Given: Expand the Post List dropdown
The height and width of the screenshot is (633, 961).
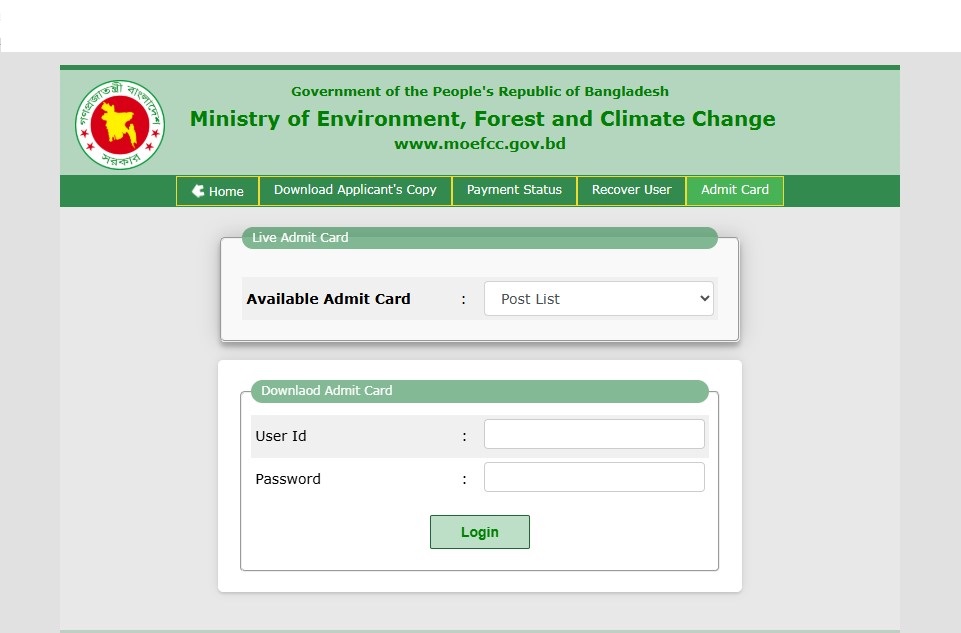Looking at the screenshot, I should 598,299.
